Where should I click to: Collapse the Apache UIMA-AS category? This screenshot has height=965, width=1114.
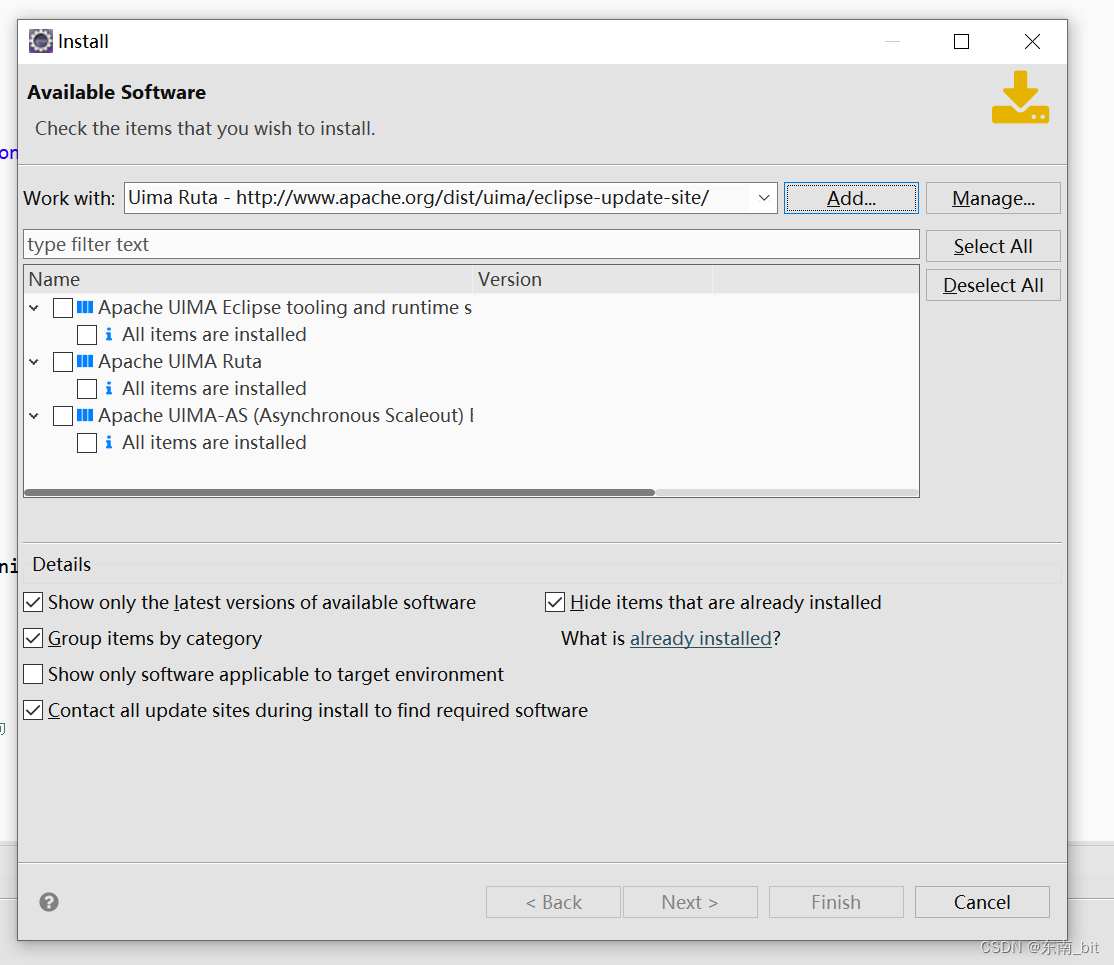point(34,416)
